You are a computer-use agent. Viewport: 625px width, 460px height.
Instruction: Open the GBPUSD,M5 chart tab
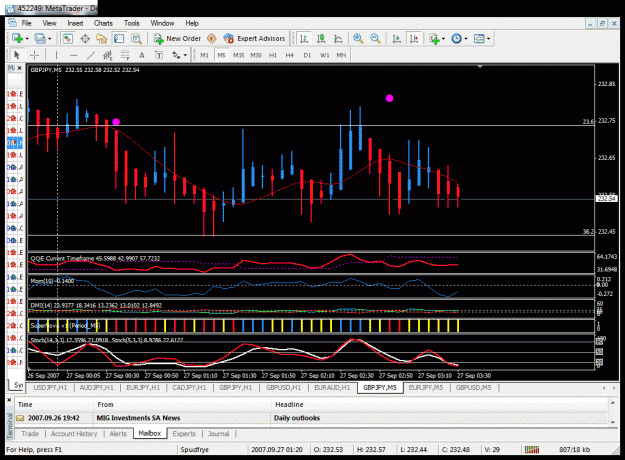coord(474,387)
